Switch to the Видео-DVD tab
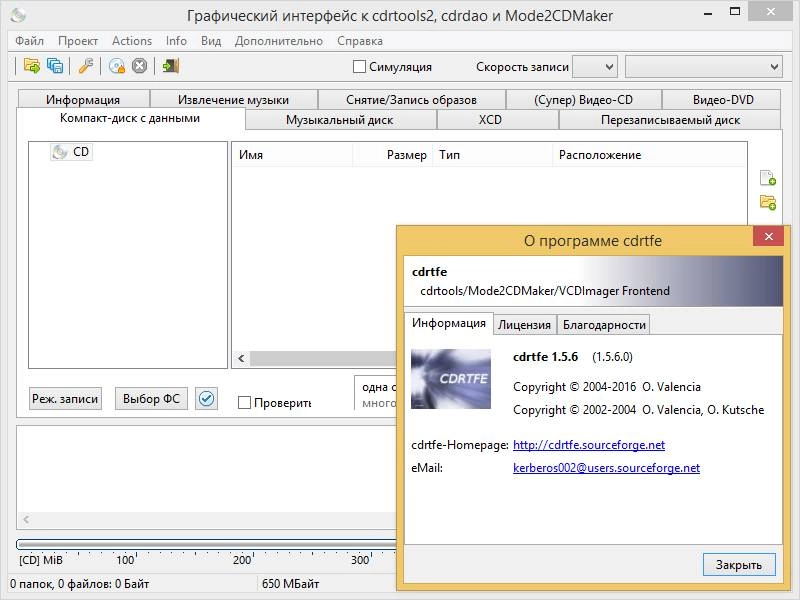800x600 pixels. pyautogui.click(x=723, y=99)
